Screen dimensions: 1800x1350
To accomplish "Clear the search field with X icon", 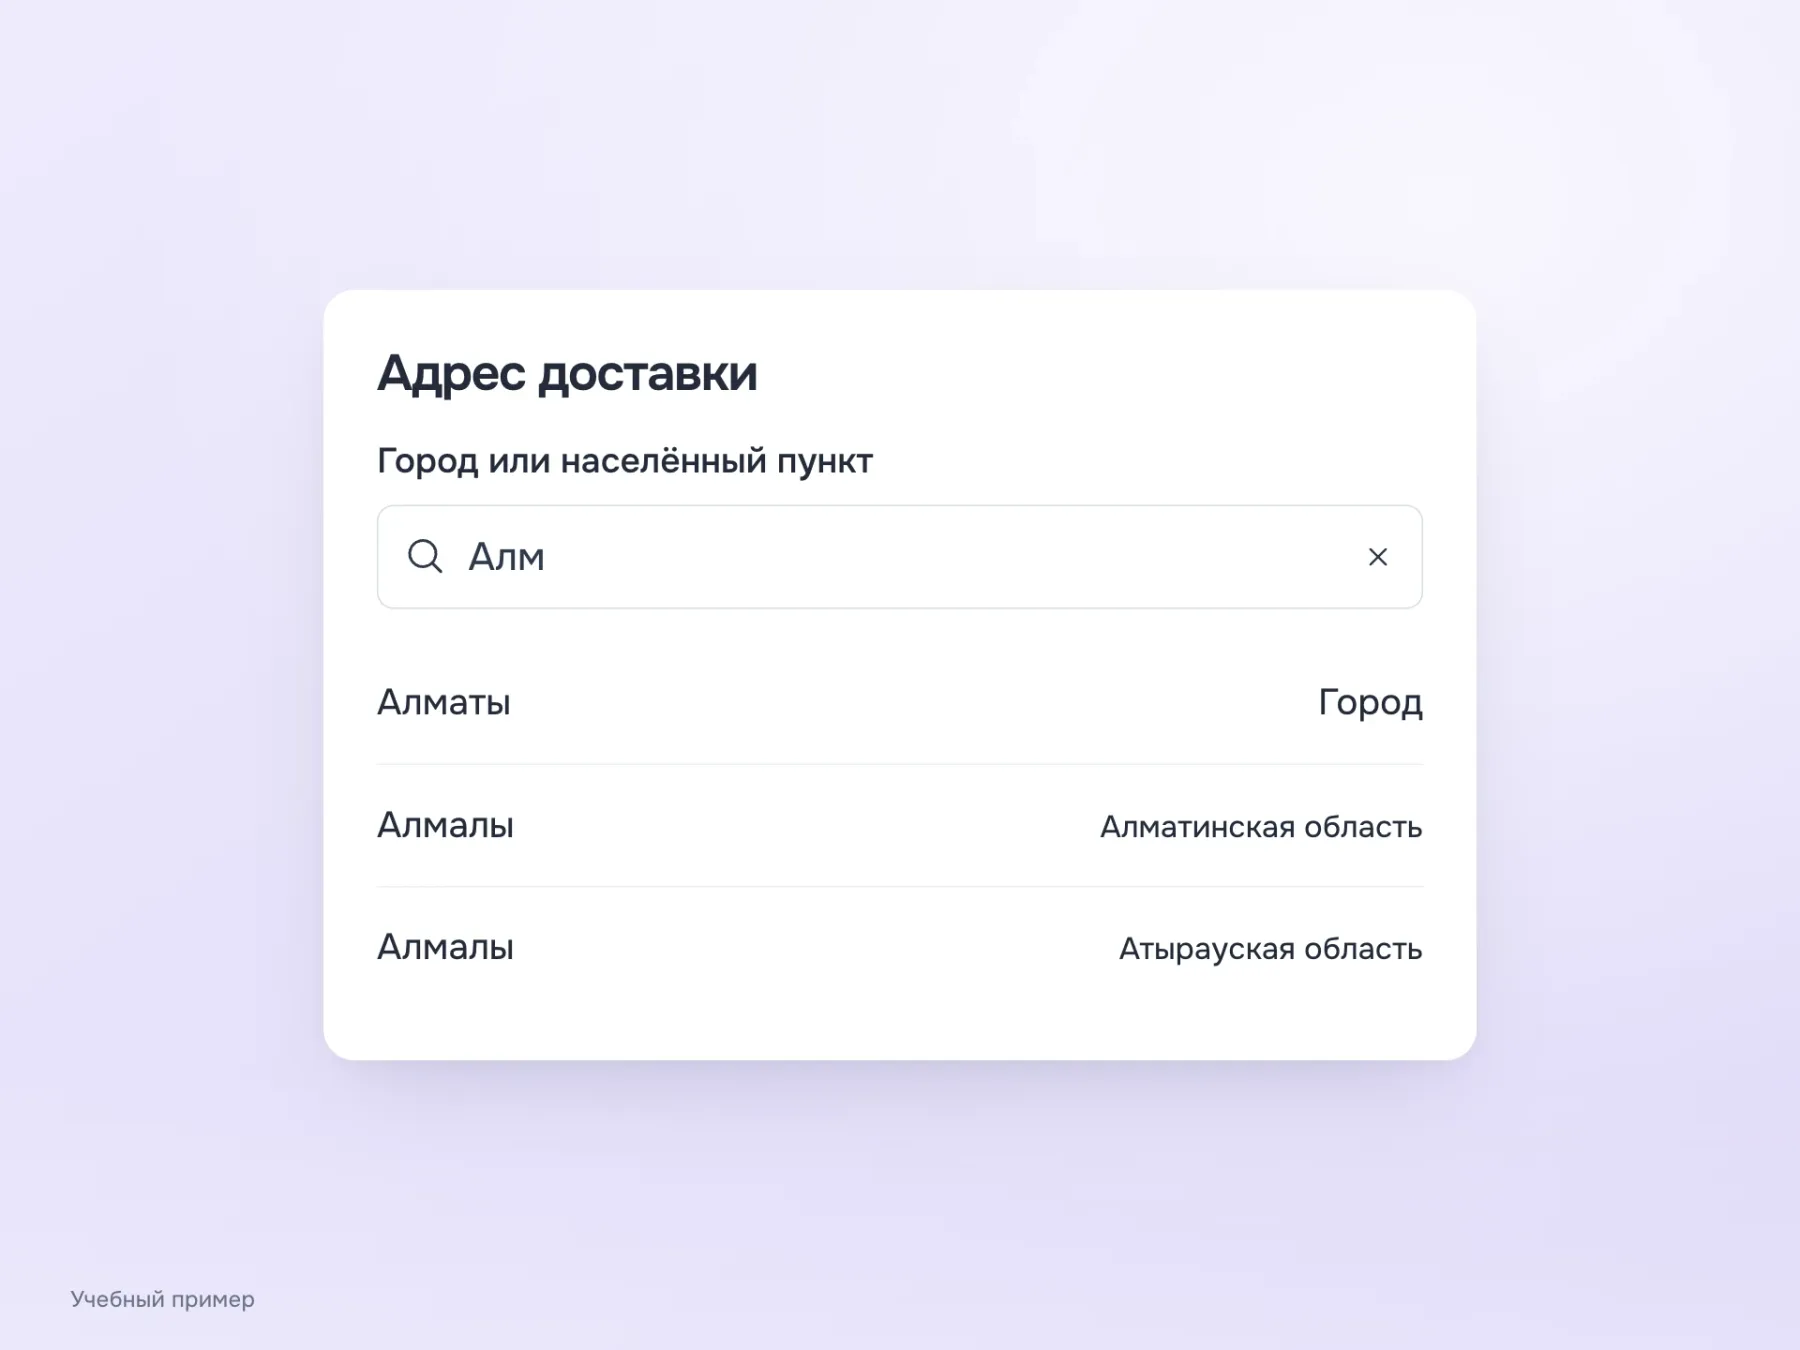I will point(1377,557).
